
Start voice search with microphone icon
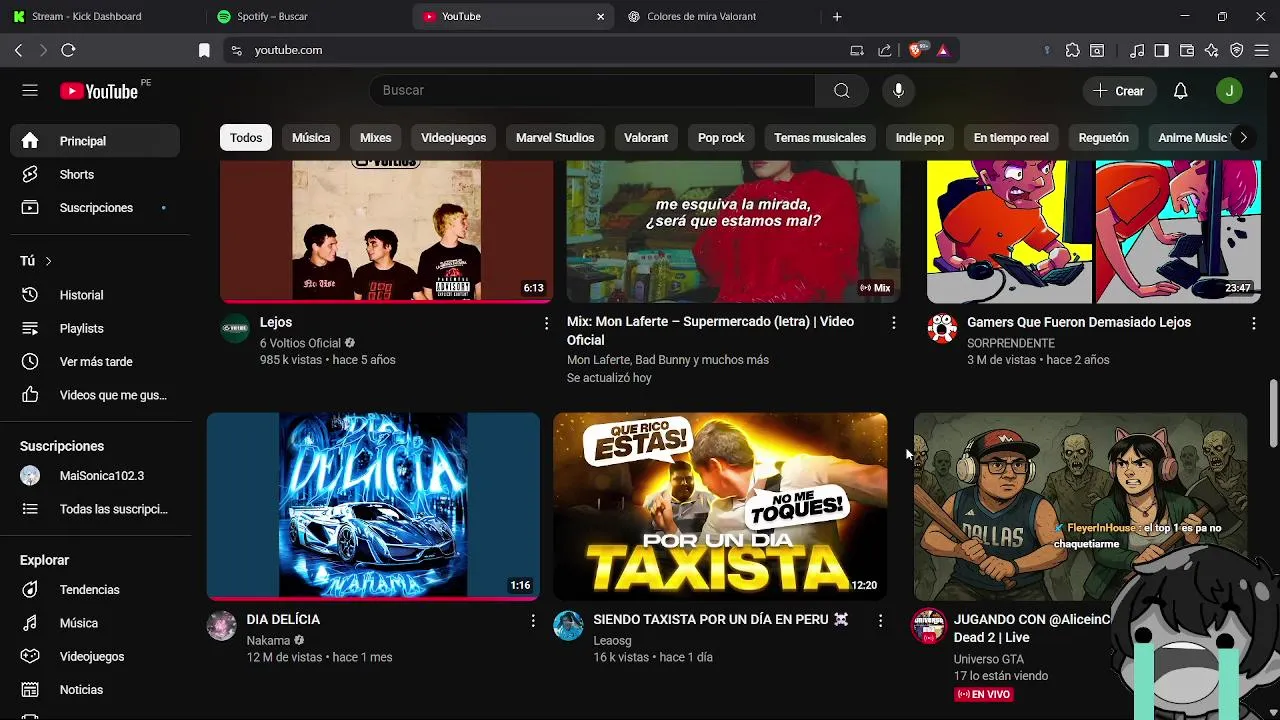[x=898, y=91]
